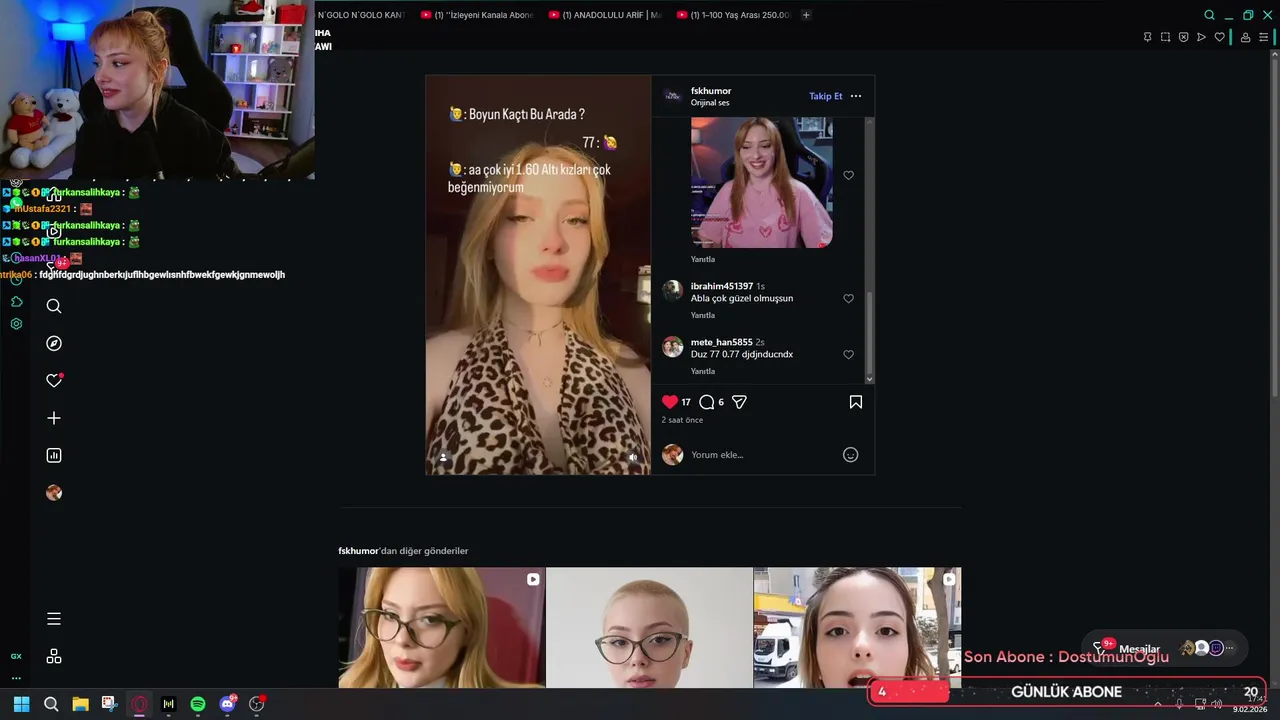Open the profile avatar in the sidebar
This screenshot has width=1280, height=720.
(x=54, y=493)
